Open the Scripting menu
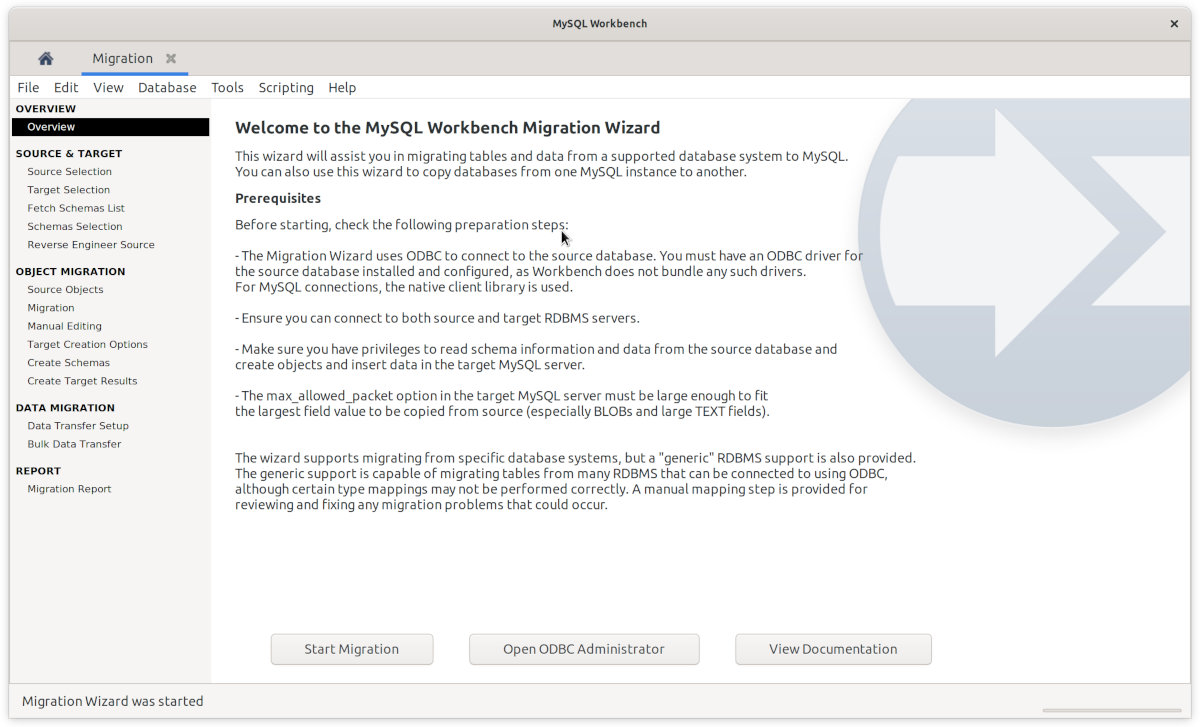 tap(286, 88)
